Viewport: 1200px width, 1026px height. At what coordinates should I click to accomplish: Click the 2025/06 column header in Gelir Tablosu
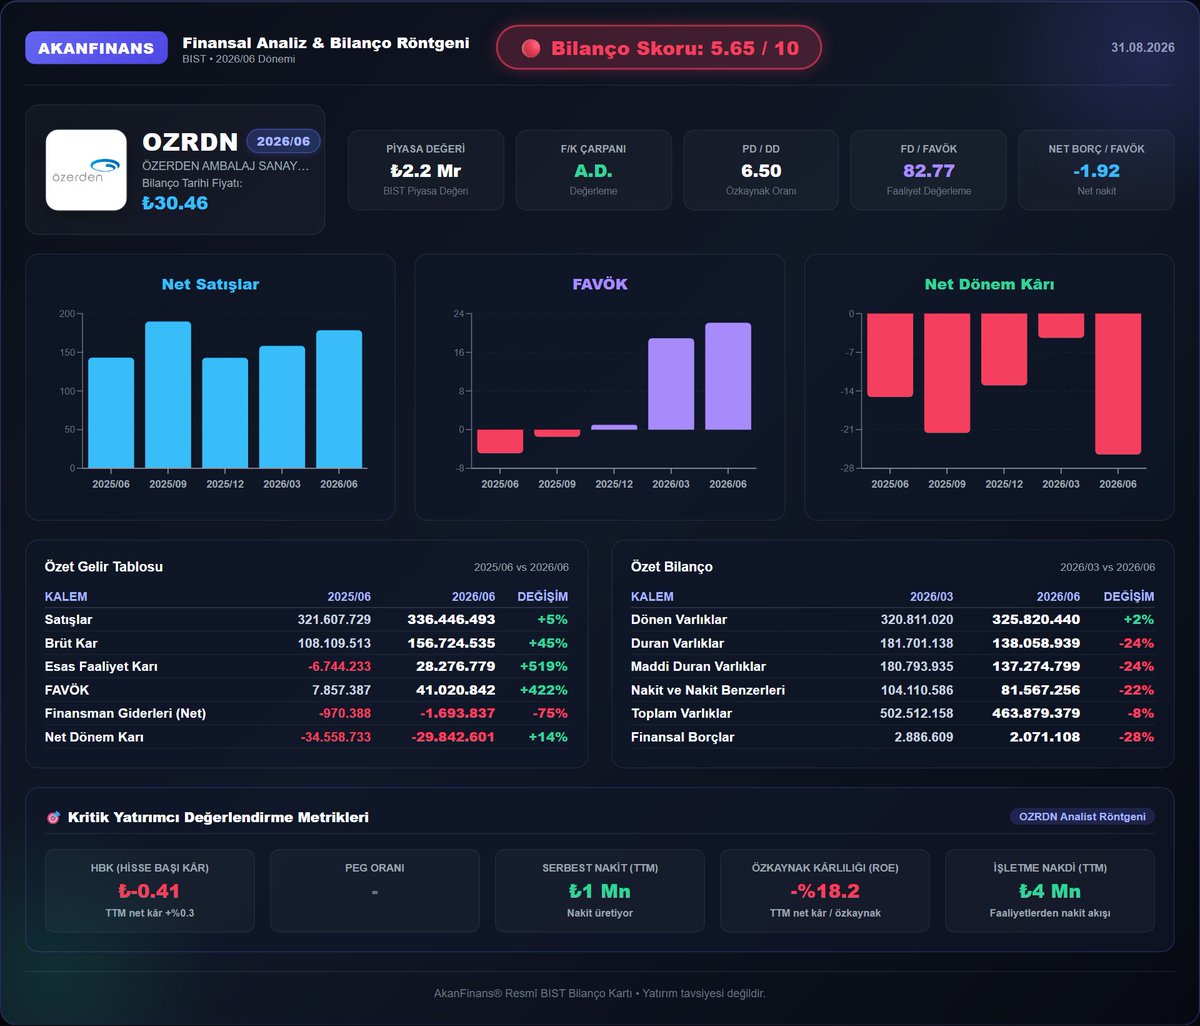pyautogui.click(x=349, y=597)
